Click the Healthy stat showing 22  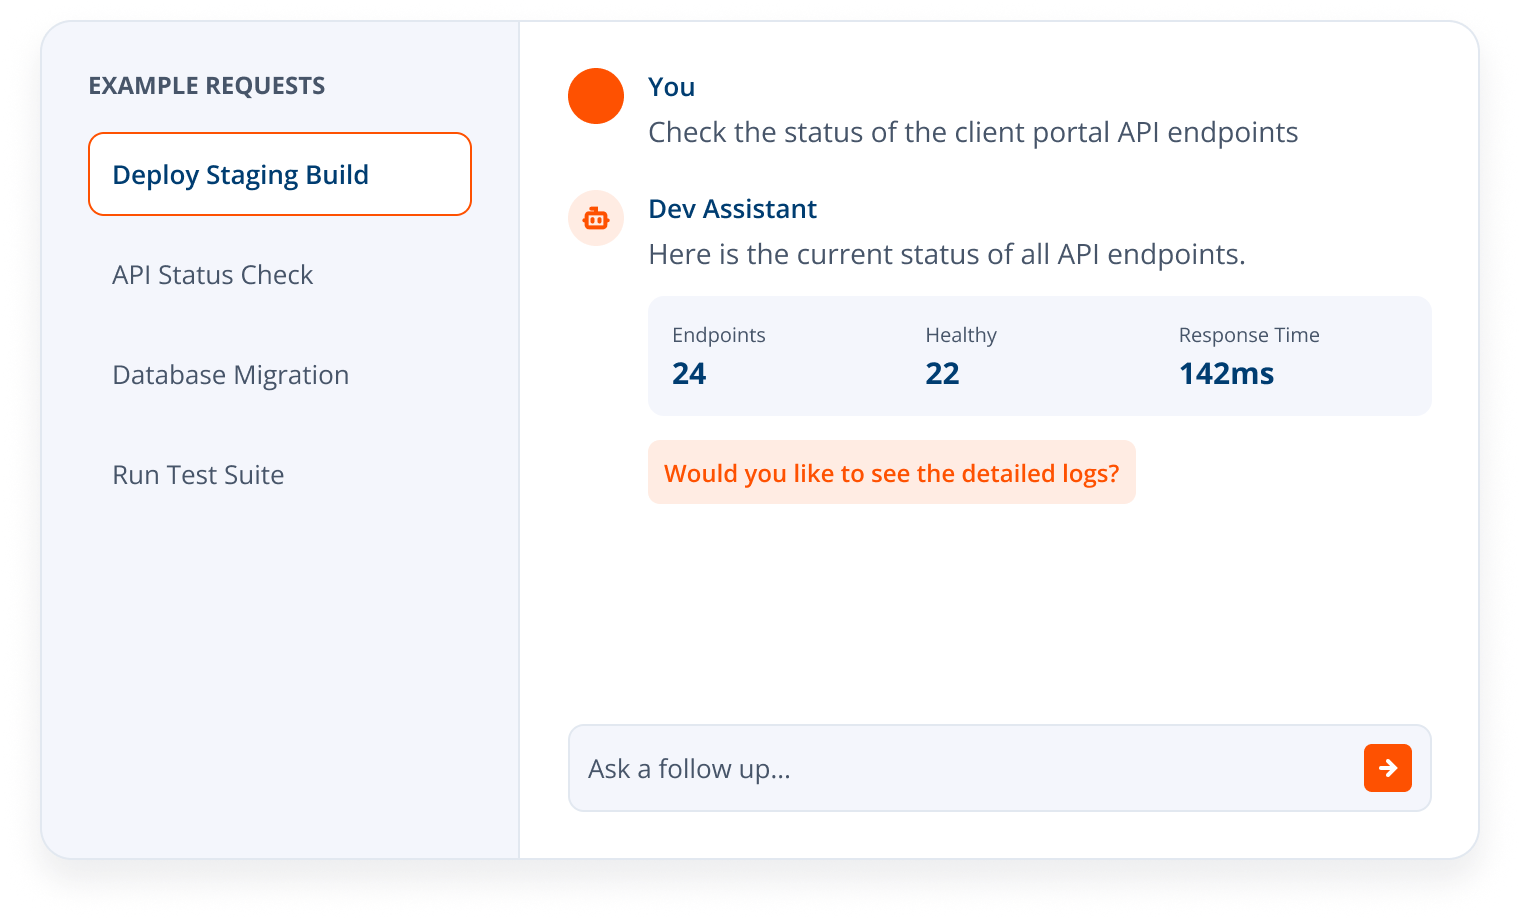coord(942,373)
